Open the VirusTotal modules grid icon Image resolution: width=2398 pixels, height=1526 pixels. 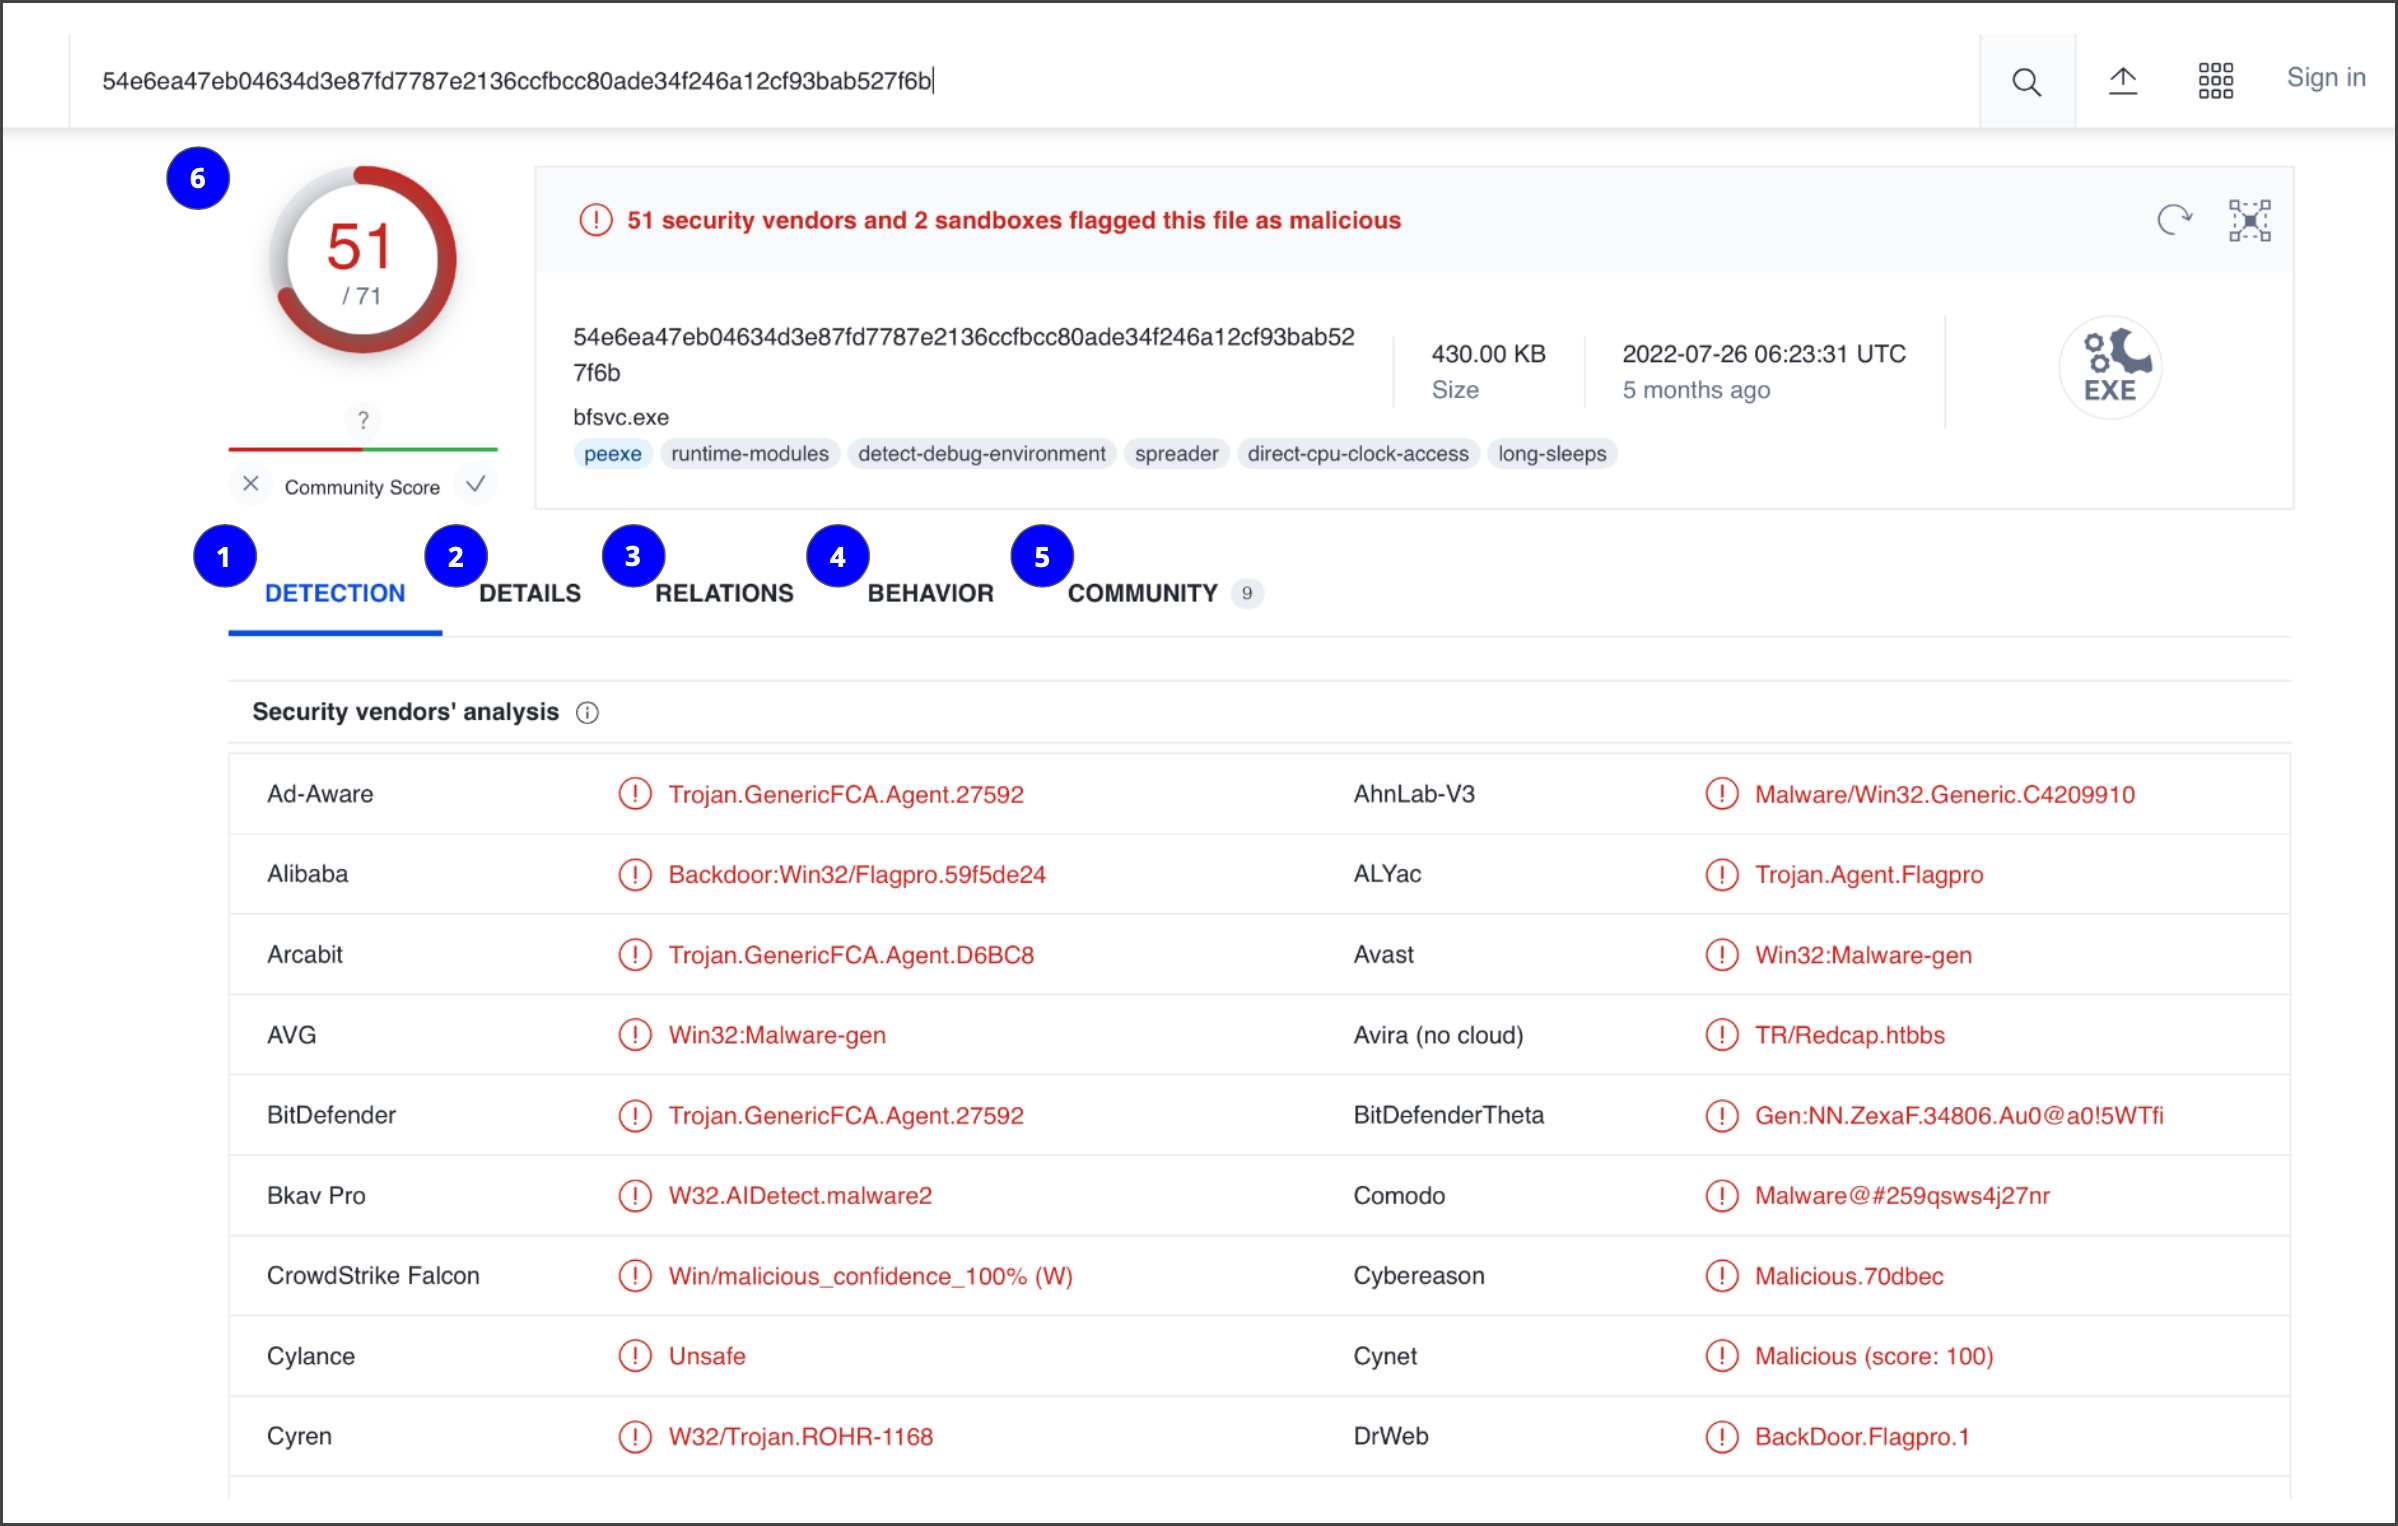pyautogui.click(x=2216, y=79)
